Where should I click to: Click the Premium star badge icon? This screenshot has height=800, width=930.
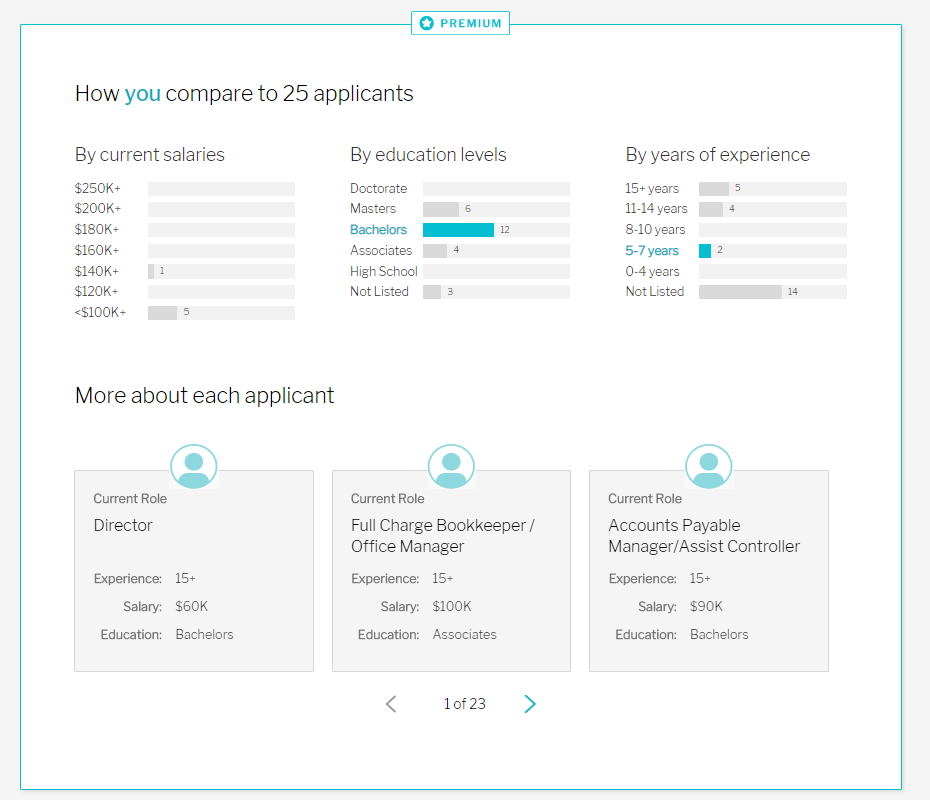click(x=426, y=23)
